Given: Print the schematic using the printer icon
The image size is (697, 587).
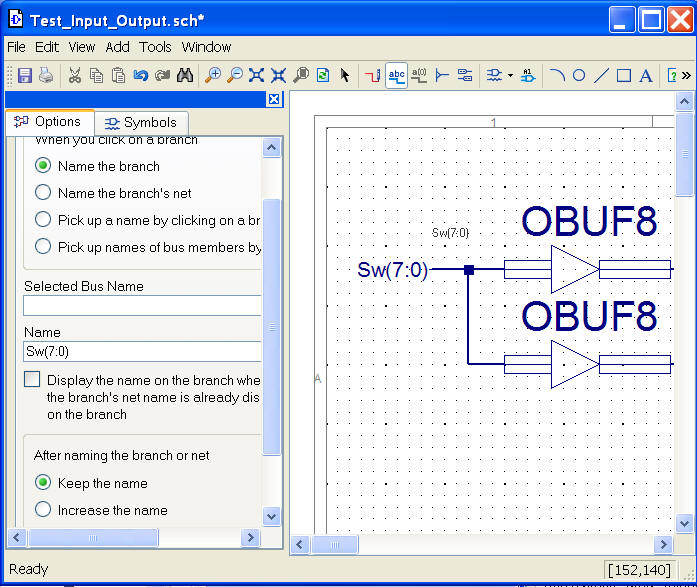Looking at the screenshot, I should point(46,76).
